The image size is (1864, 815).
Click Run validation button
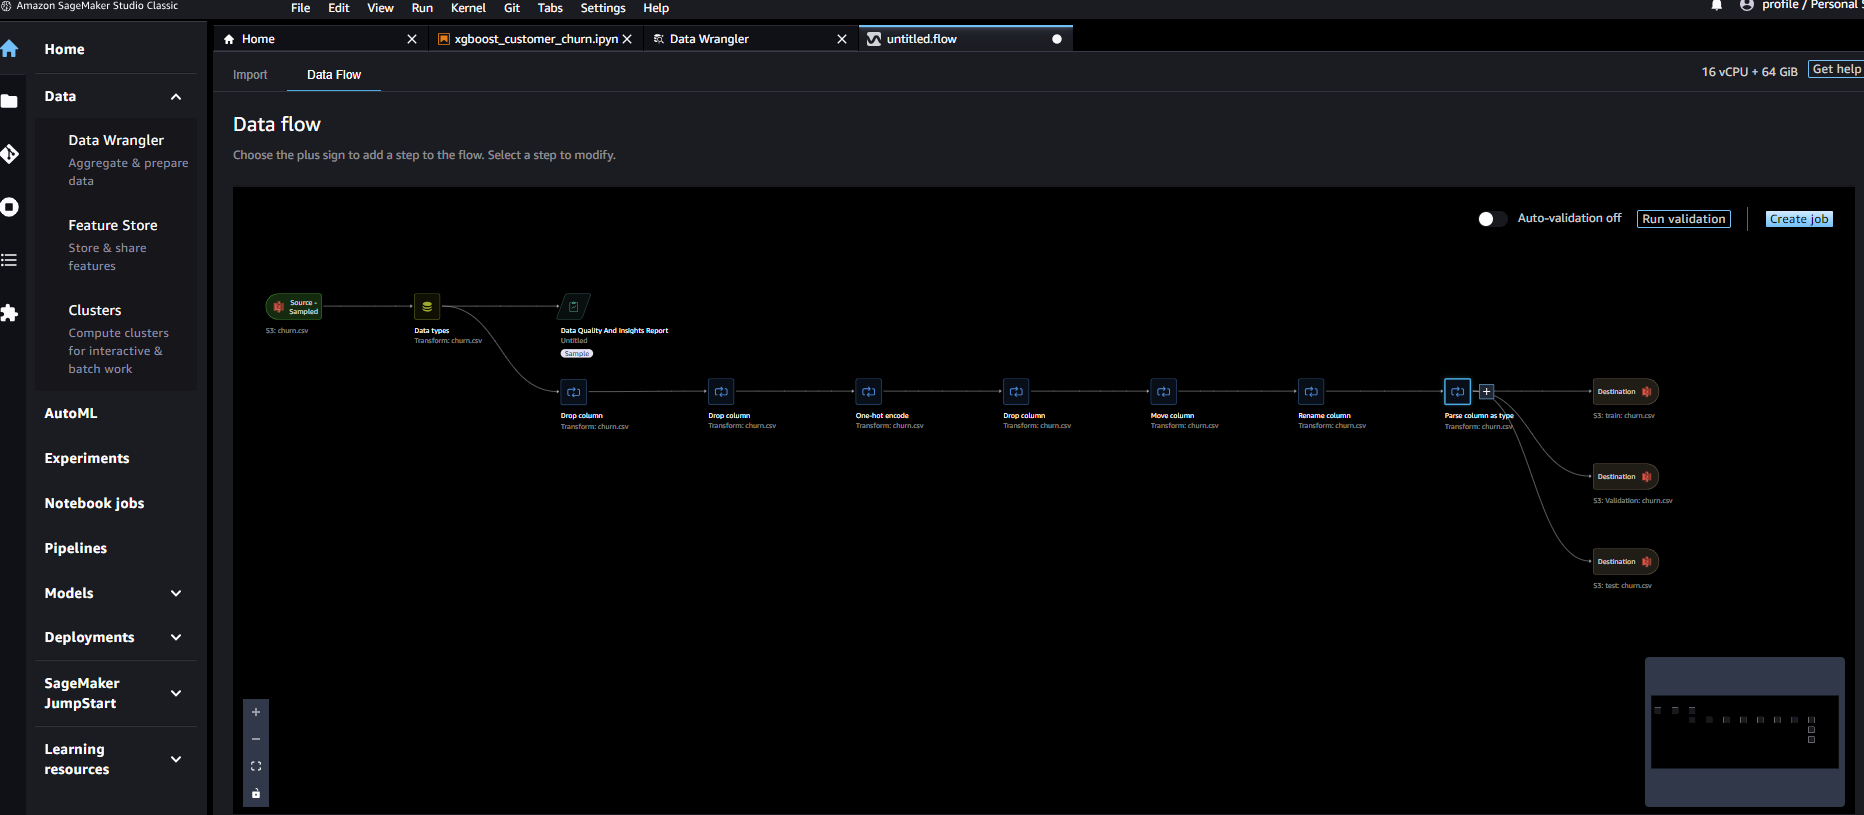[1684, 219]
